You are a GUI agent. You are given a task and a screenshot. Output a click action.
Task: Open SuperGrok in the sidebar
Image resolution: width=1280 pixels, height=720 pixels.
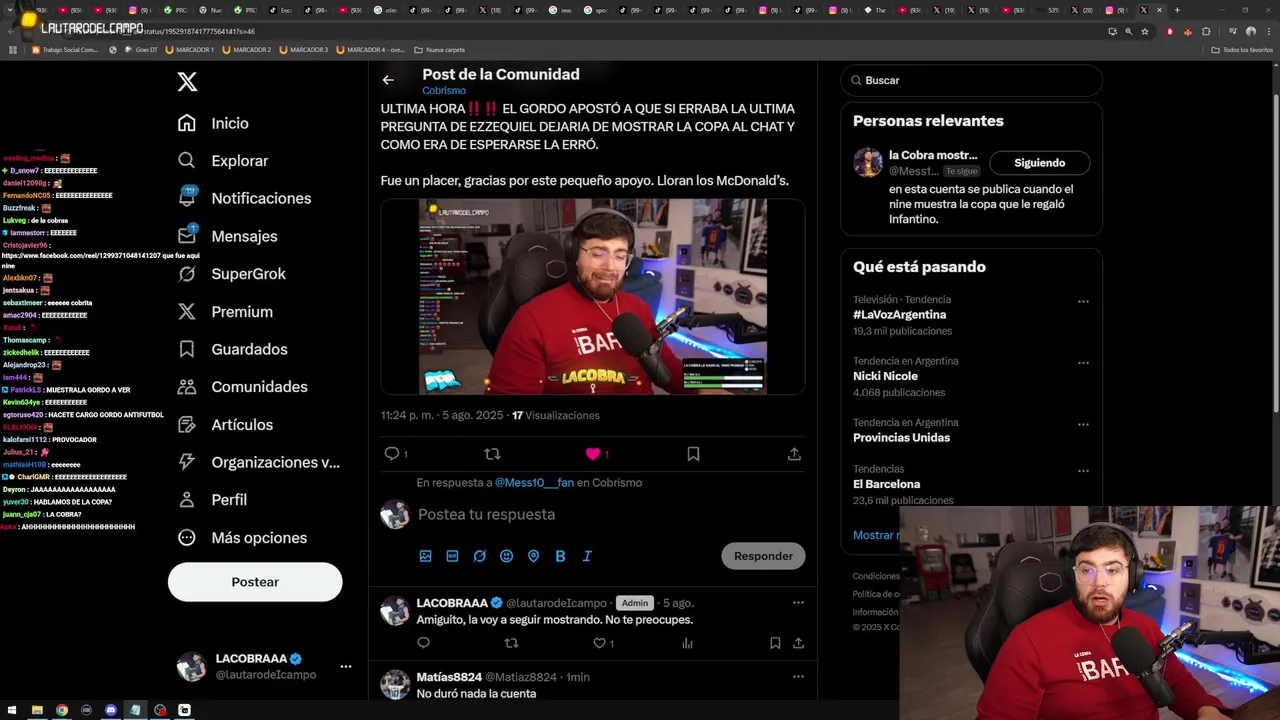pos(231,274)
